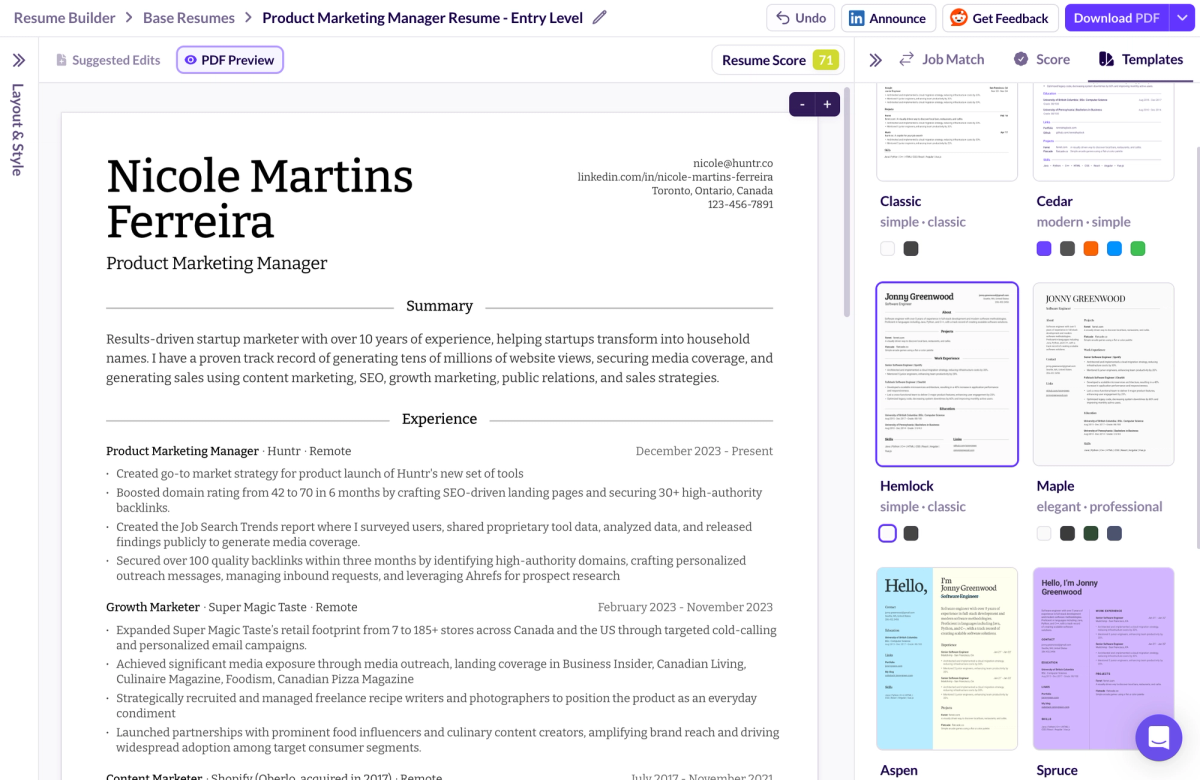Screen dimensions: 1200x780
Task: Expand the Layout & Style sidebar chevrons
Action: coord(18,60)
